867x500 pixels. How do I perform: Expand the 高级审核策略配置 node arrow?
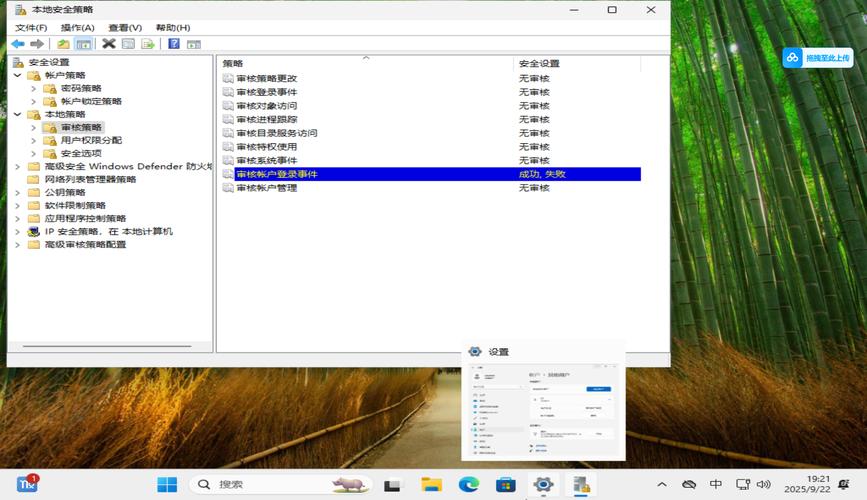[x=17, y=244]
